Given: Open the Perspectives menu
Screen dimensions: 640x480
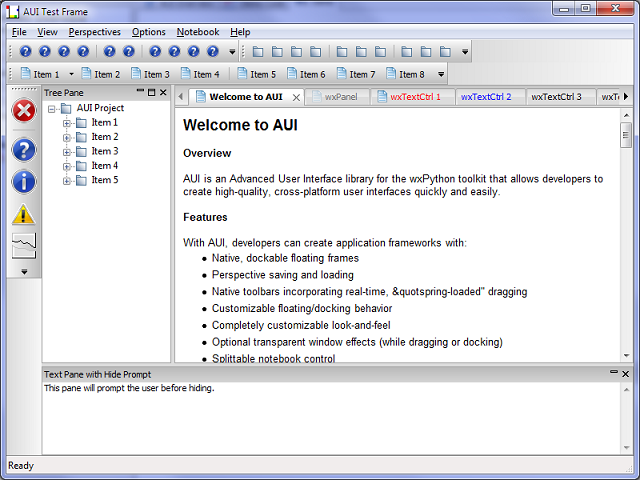Looking at the screenshot, I should pyautogui.click(x=94, y=32).
